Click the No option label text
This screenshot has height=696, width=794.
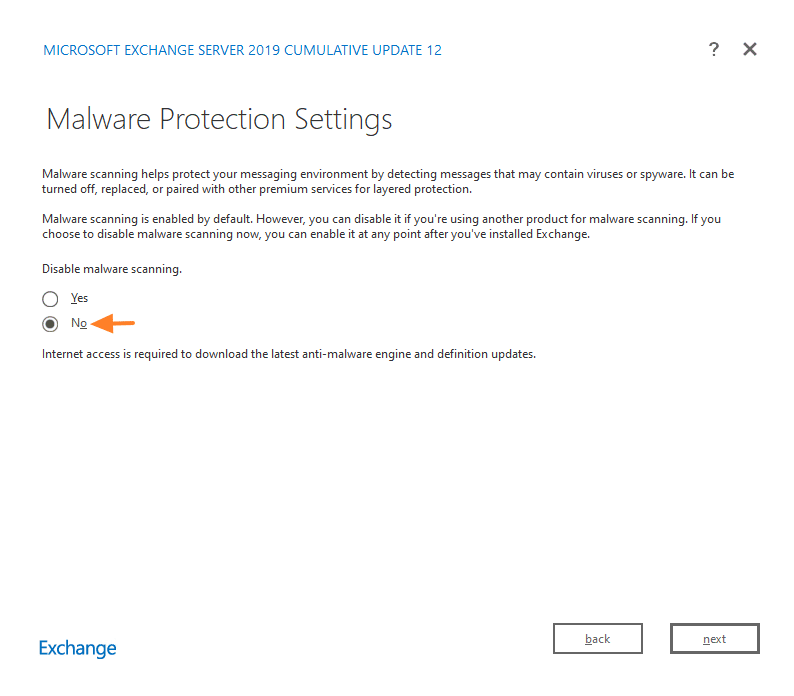79,324
